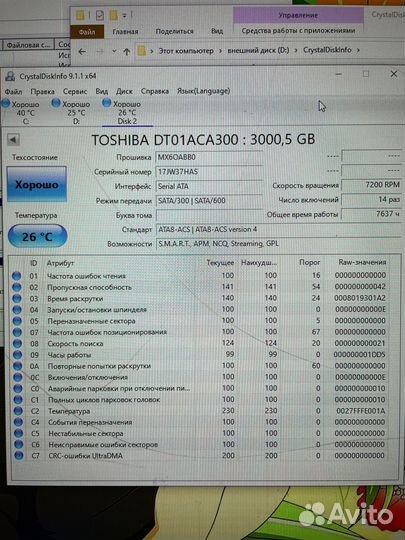405x540 pixels.
Task: Click the status icon for Температура row
Action: [18, 411]
